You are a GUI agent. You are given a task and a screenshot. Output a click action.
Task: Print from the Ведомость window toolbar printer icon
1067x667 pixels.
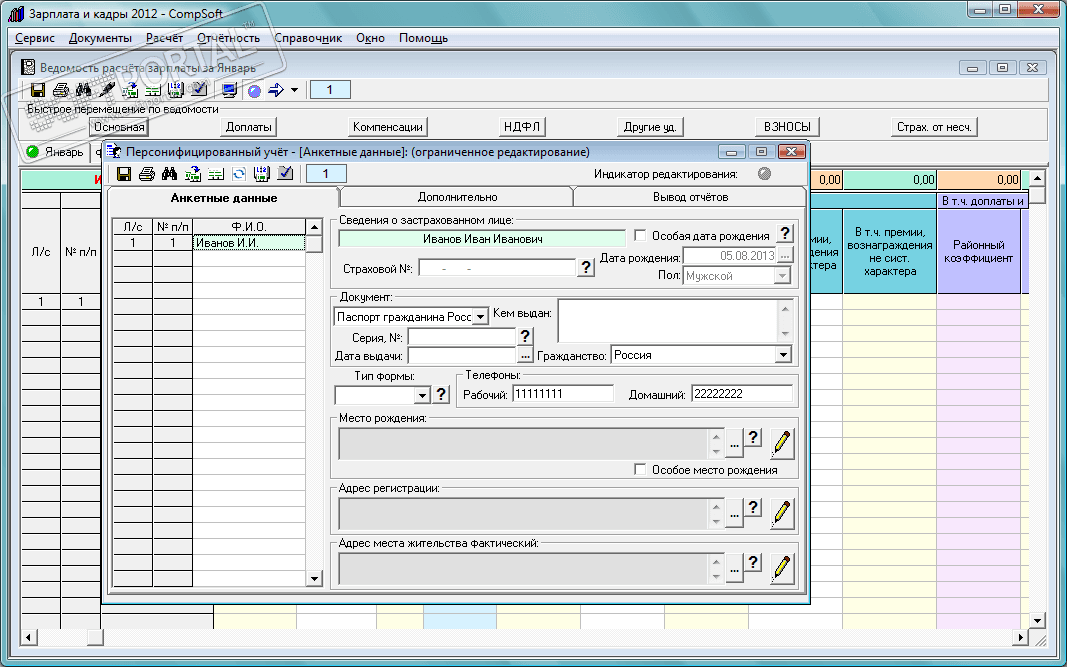tap(61, 90)
